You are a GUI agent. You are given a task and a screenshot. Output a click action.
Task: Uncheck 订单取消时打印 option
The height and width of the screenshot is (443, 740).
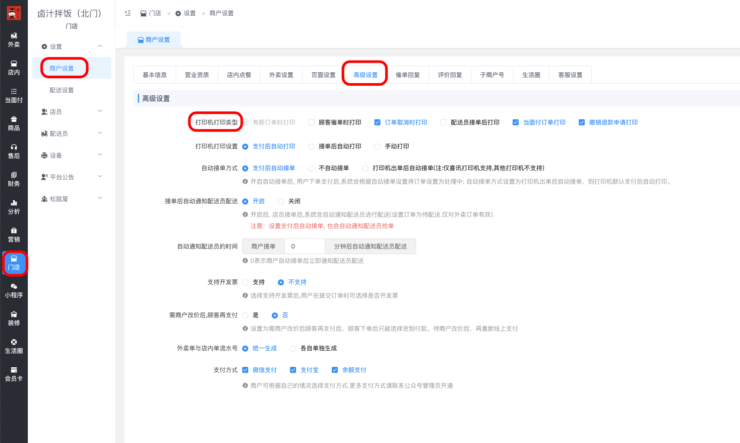378,122
